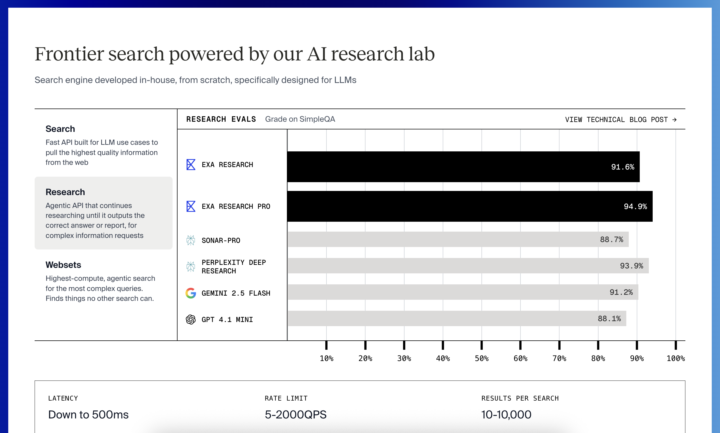
Task: Click the 5-2000QPS rate limit value
Action: point(295,415)
